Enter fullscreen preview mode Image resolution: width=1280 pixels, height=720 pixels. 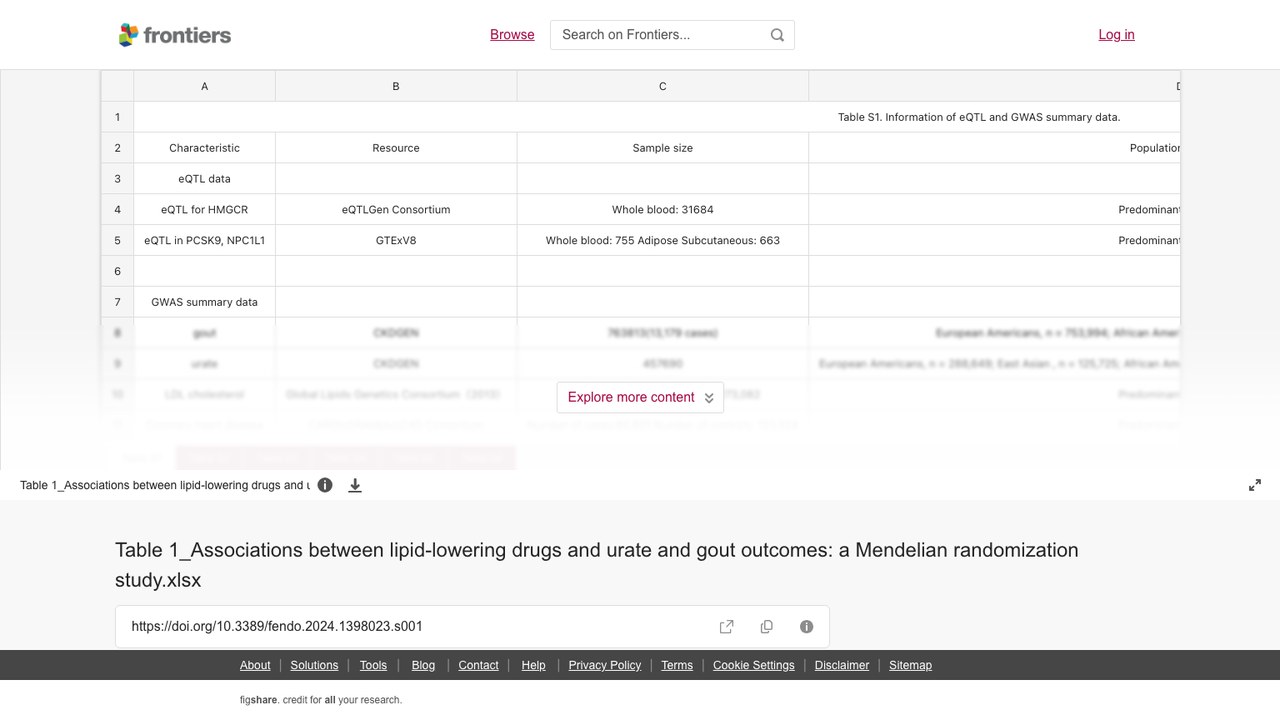(1255, 485)
